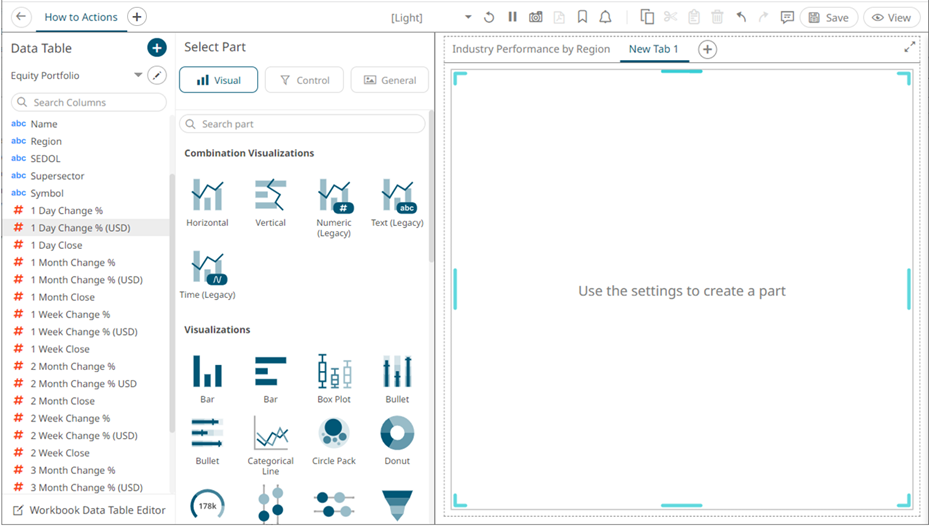Switch part type to Control
The width and height of the screenshot is (929, 527).
click(x=304, y=80)
